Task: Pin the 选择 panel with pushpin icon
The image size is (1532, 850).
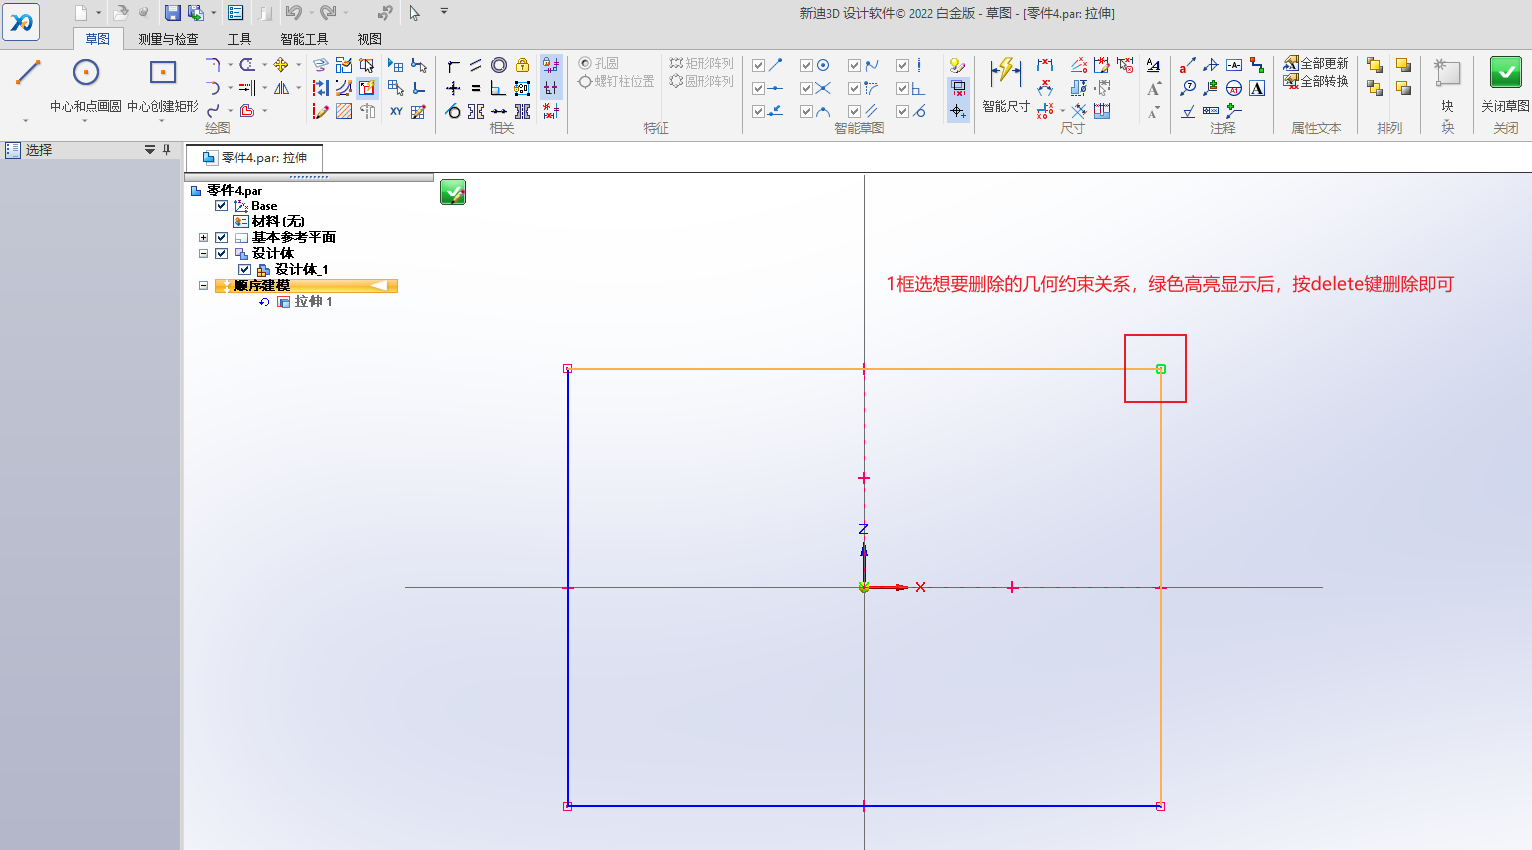Action: click(166, 150)
